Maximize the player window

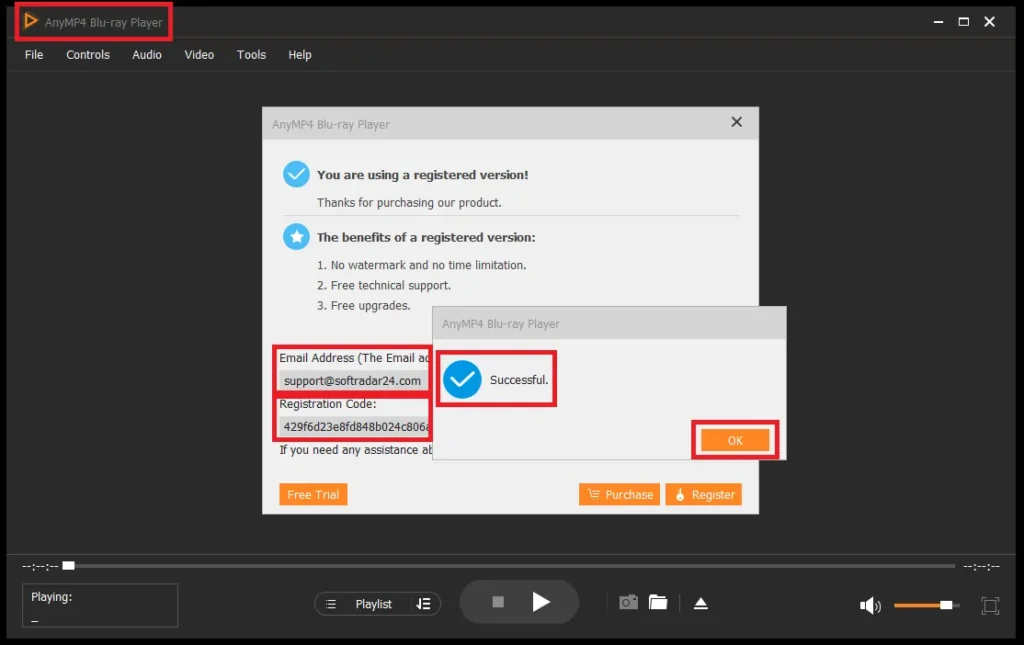click(x=963, y=22)
